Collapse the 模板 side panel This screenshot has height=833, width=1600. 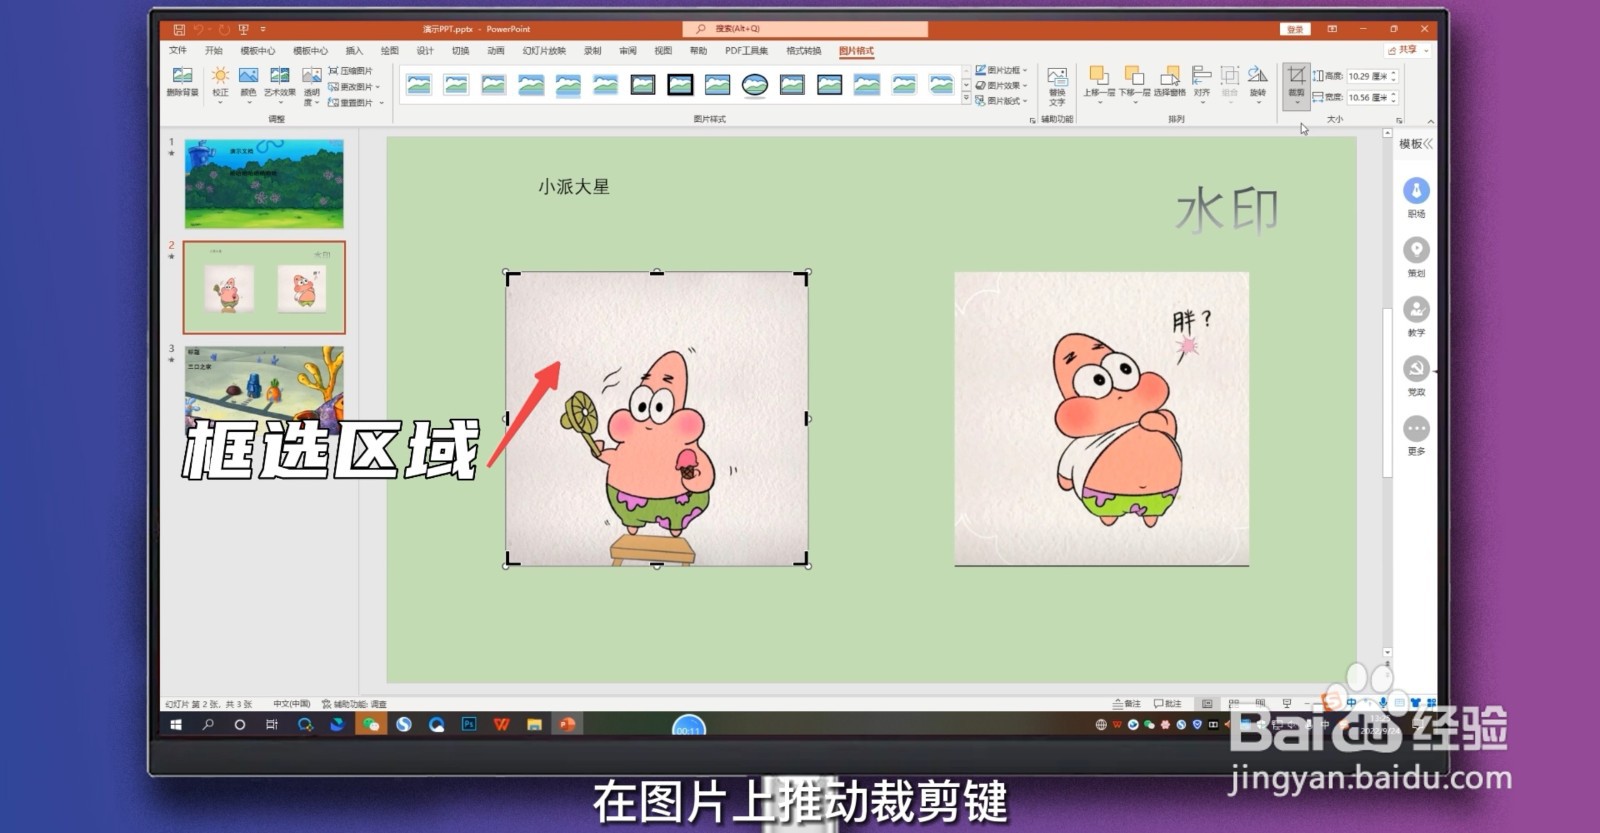[1428, 144]
